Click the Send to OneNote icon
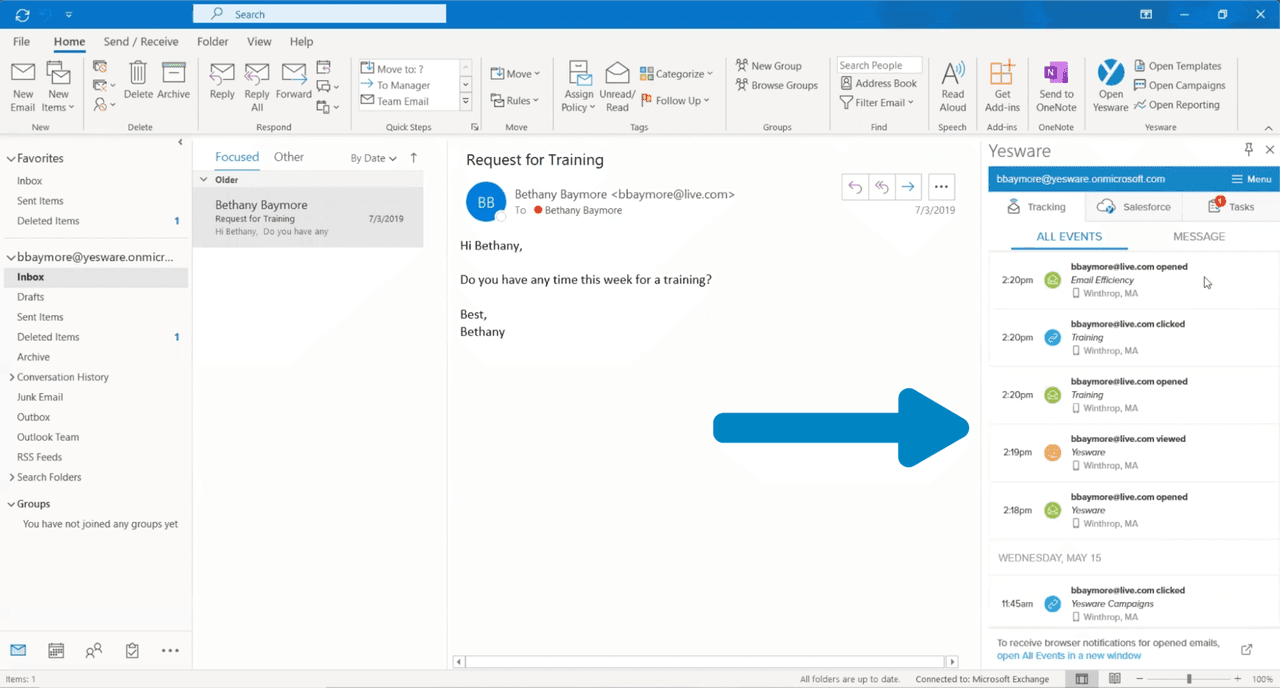The width and height of the screenshot is (1280, 688). click(x=1055, y=84)
